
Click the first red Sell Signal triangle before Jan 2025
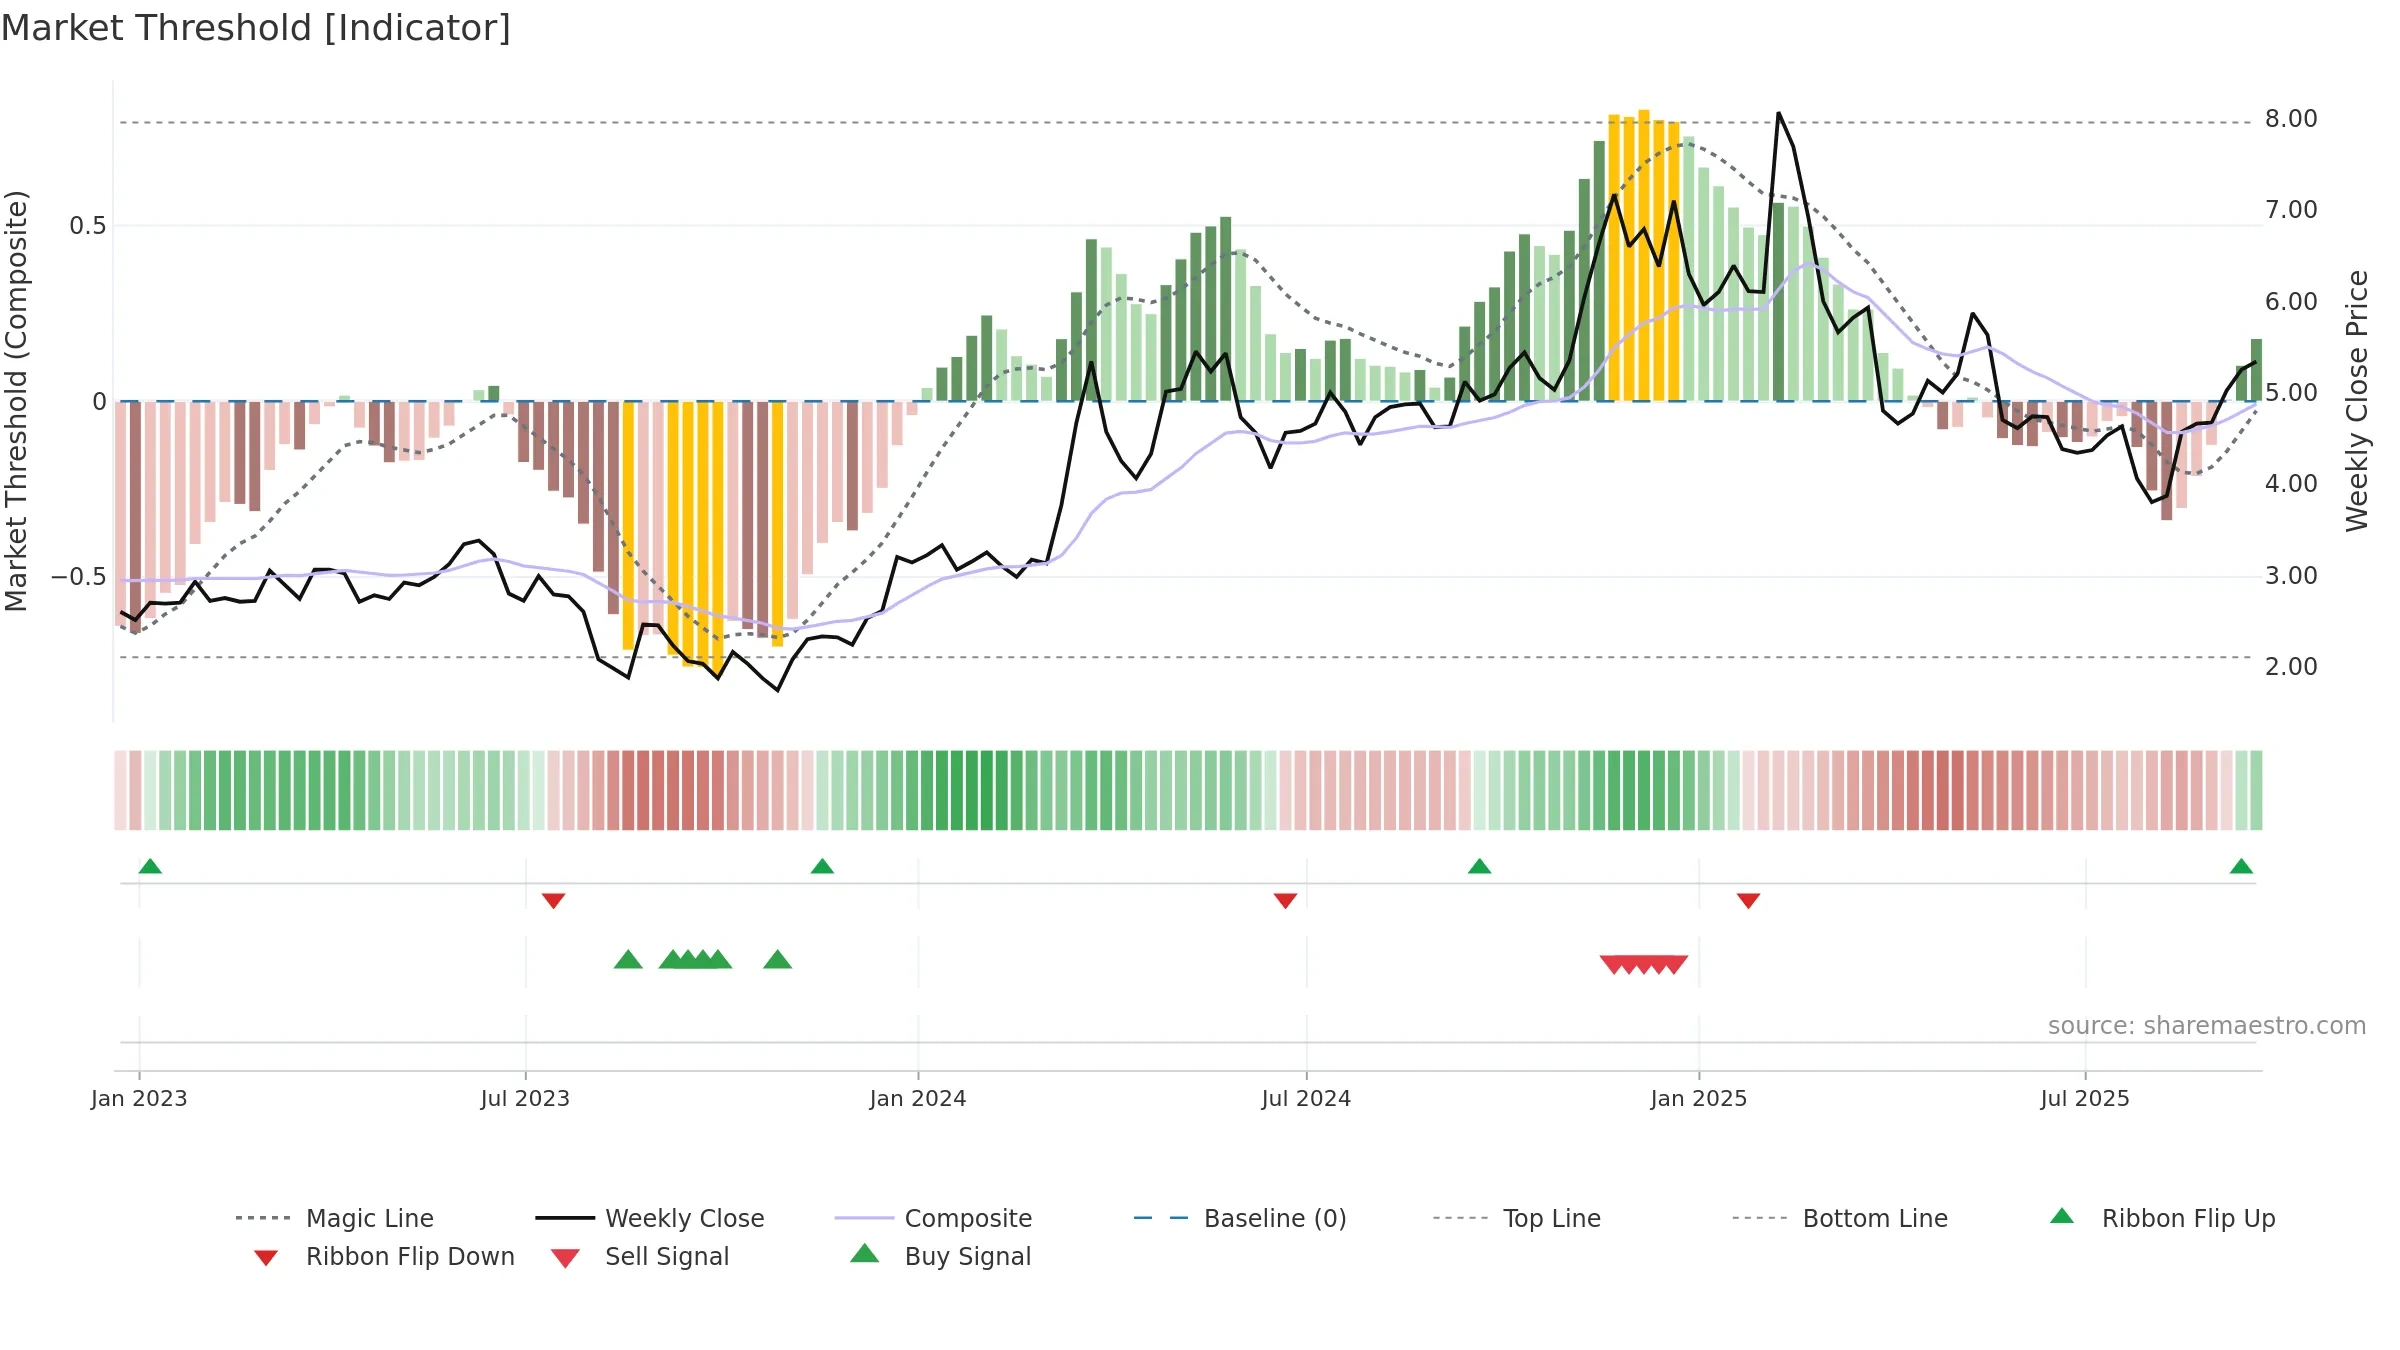[1614, 965]
